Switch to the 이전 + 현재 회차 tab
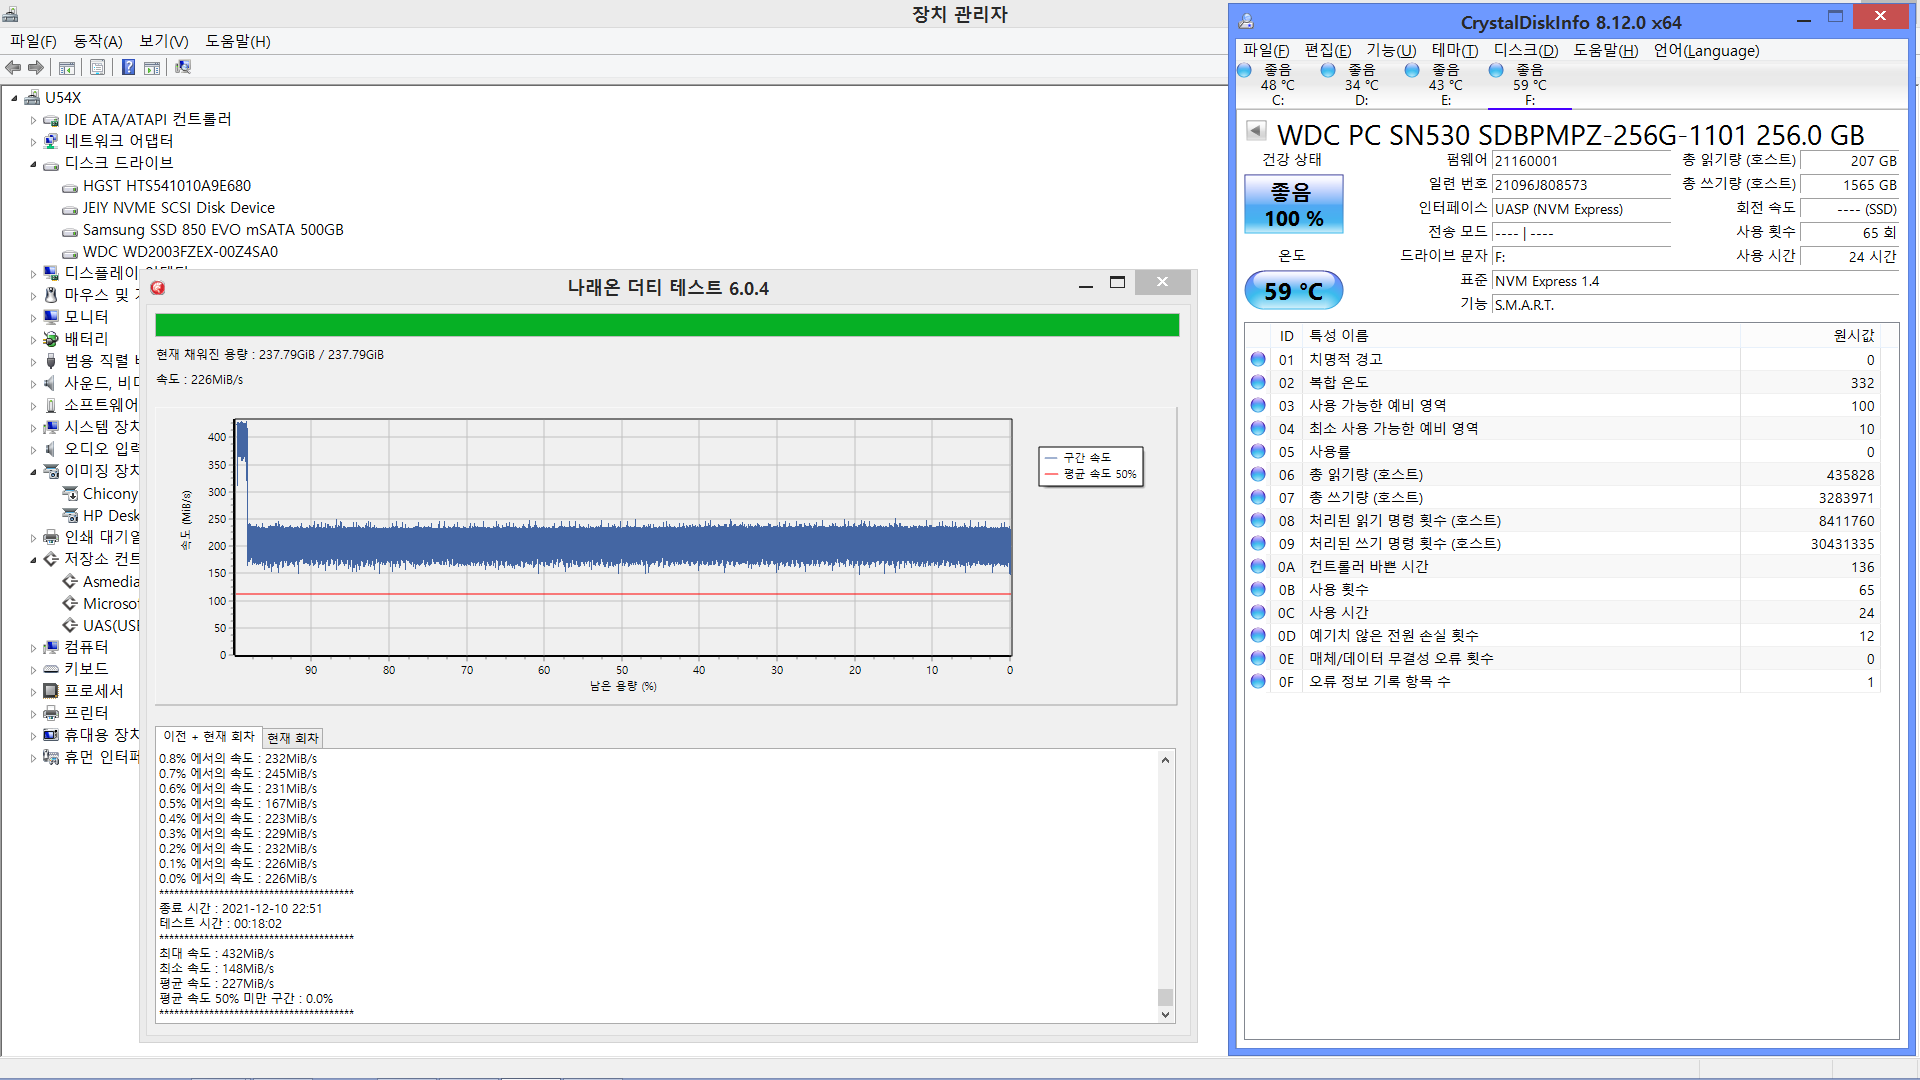Viewport: 1920px width, 1080px height. 209,736
